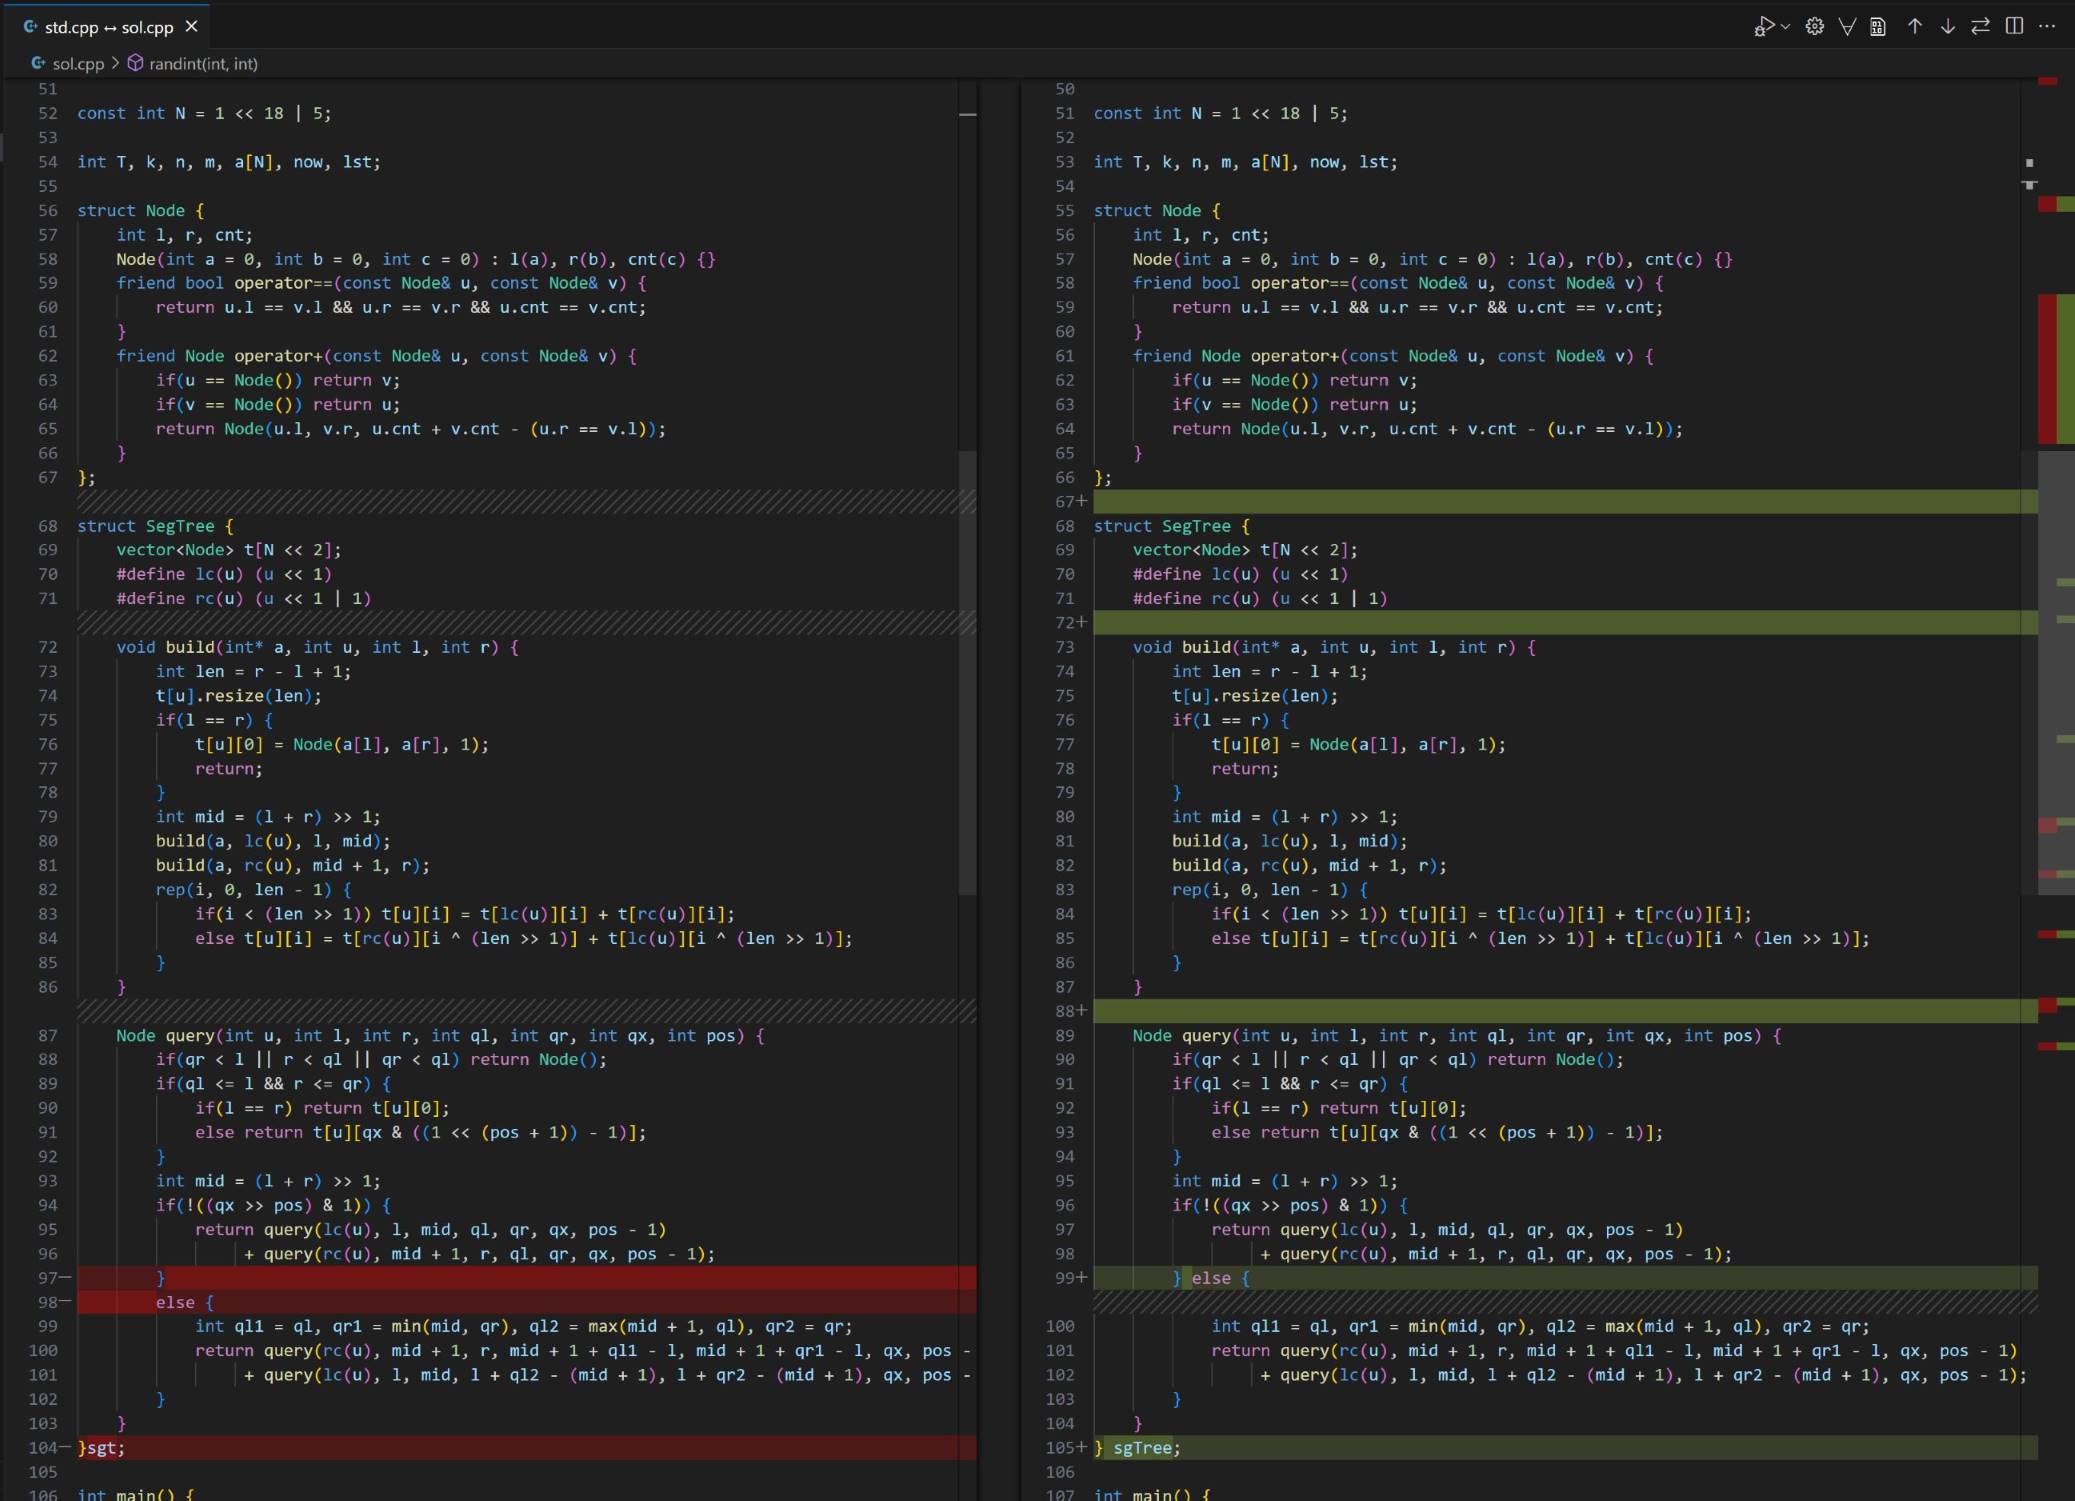Viewport: 2075px width, 1501px height.
Task: Go to the previous change with the up arrow
Action: tap(1914, 27)
